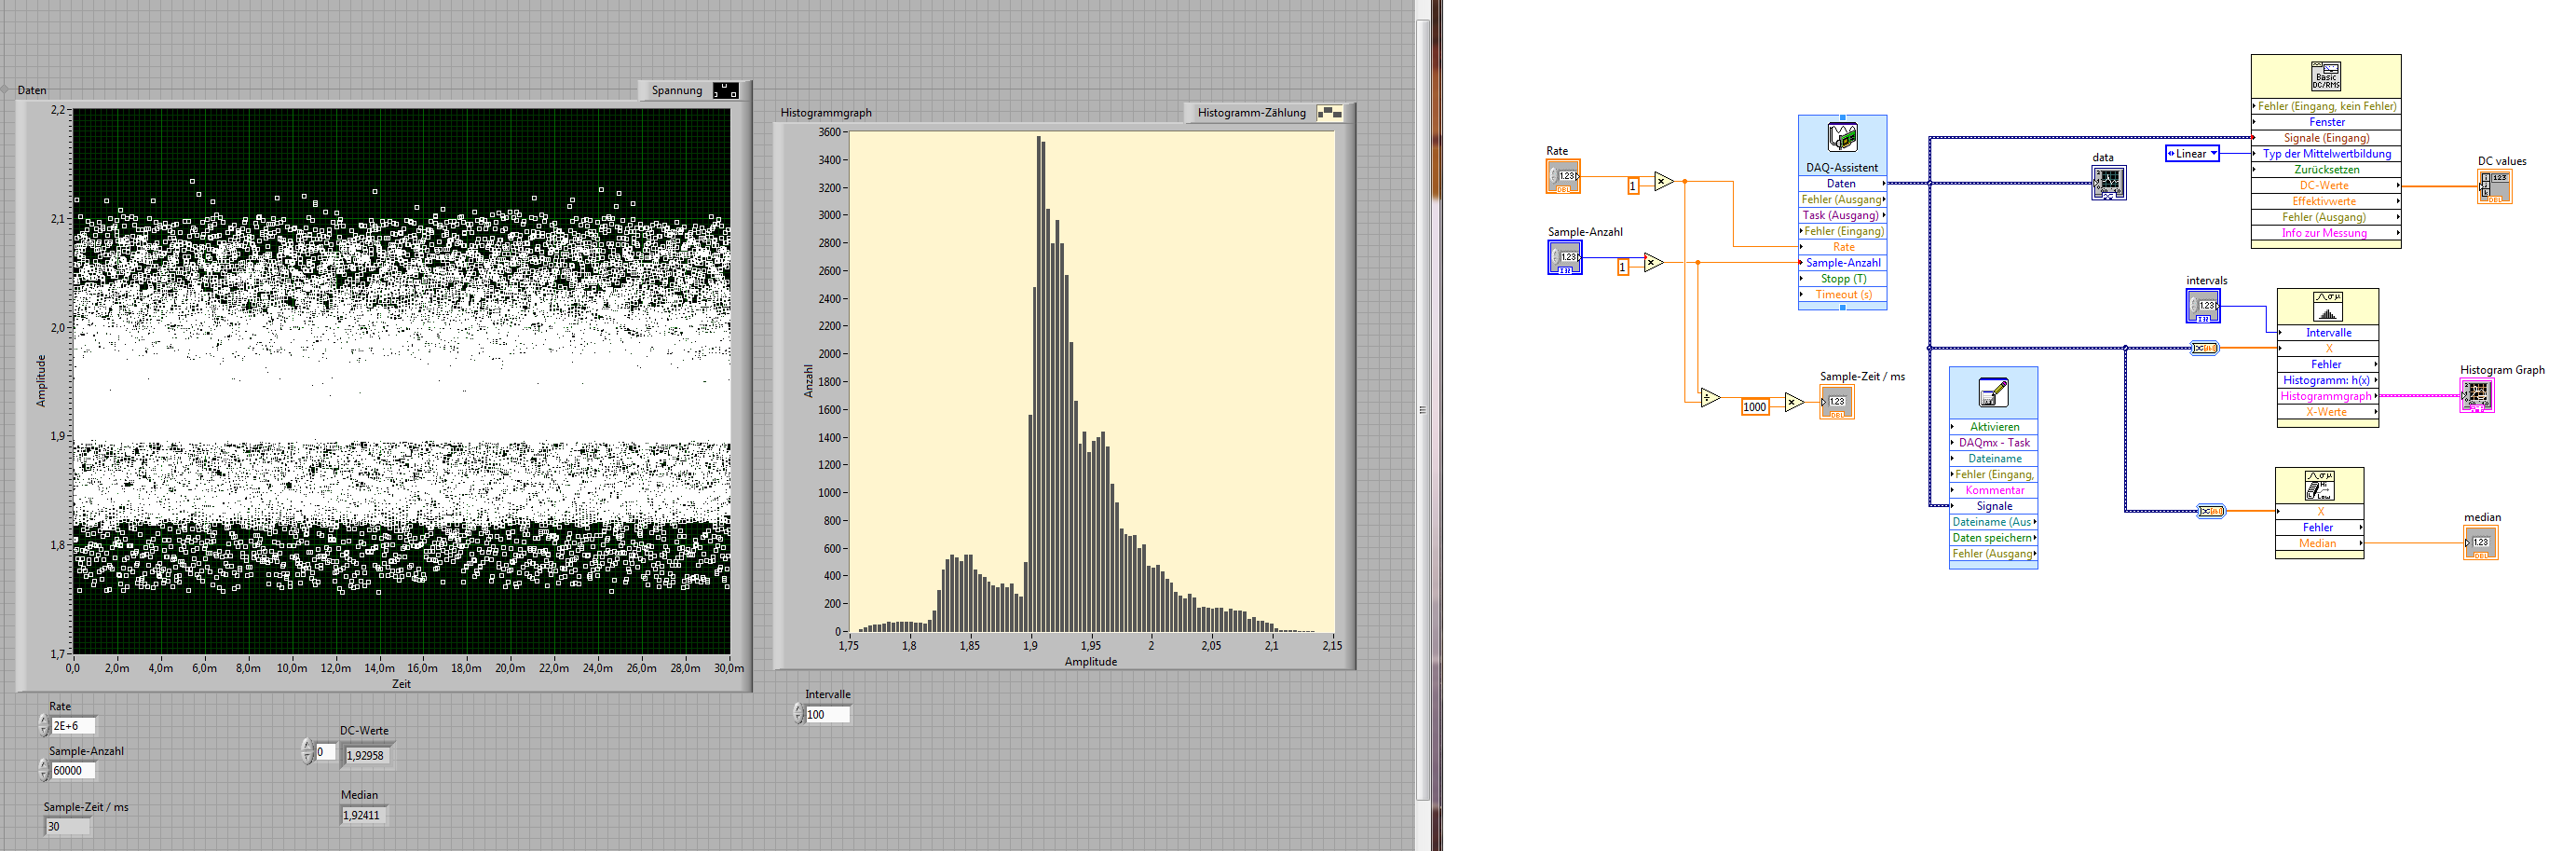Click the Spannung plot legend icon
The height and width of the screenshot is (851, 2576).
tap(726, 91)
